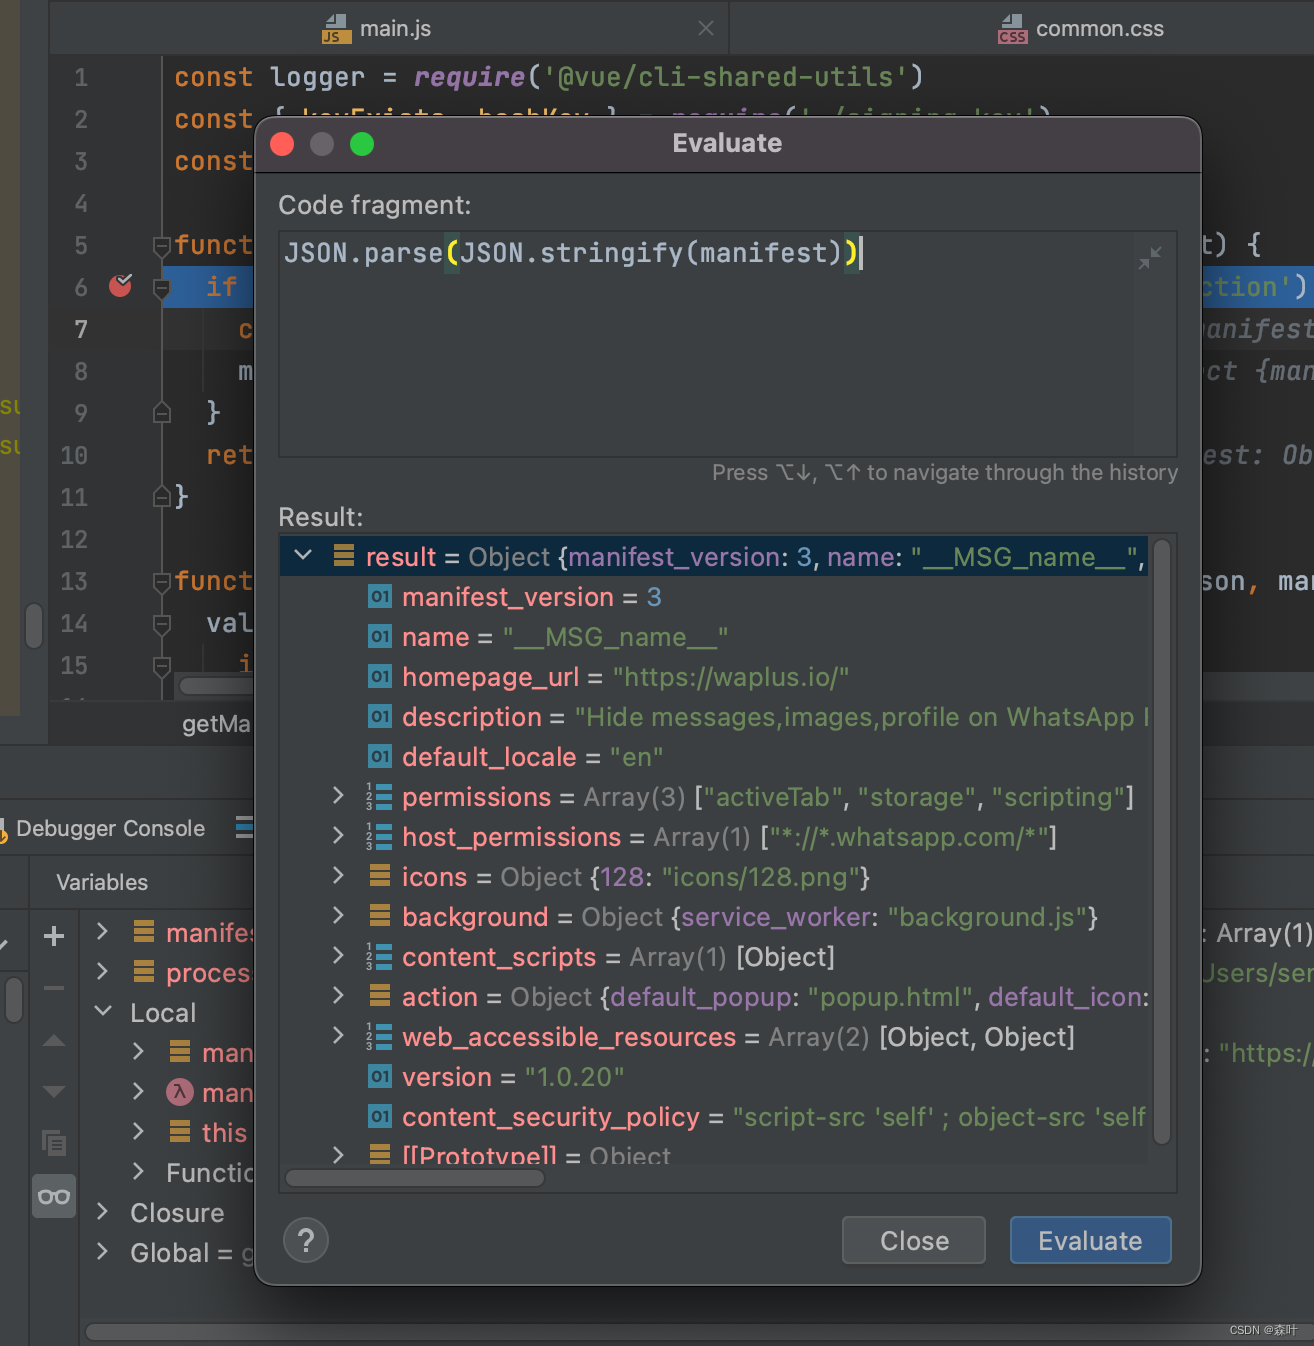Collapse the Local scope node
Image resolution: width=1314 pixels, height=1346 pixels.
102,1011
